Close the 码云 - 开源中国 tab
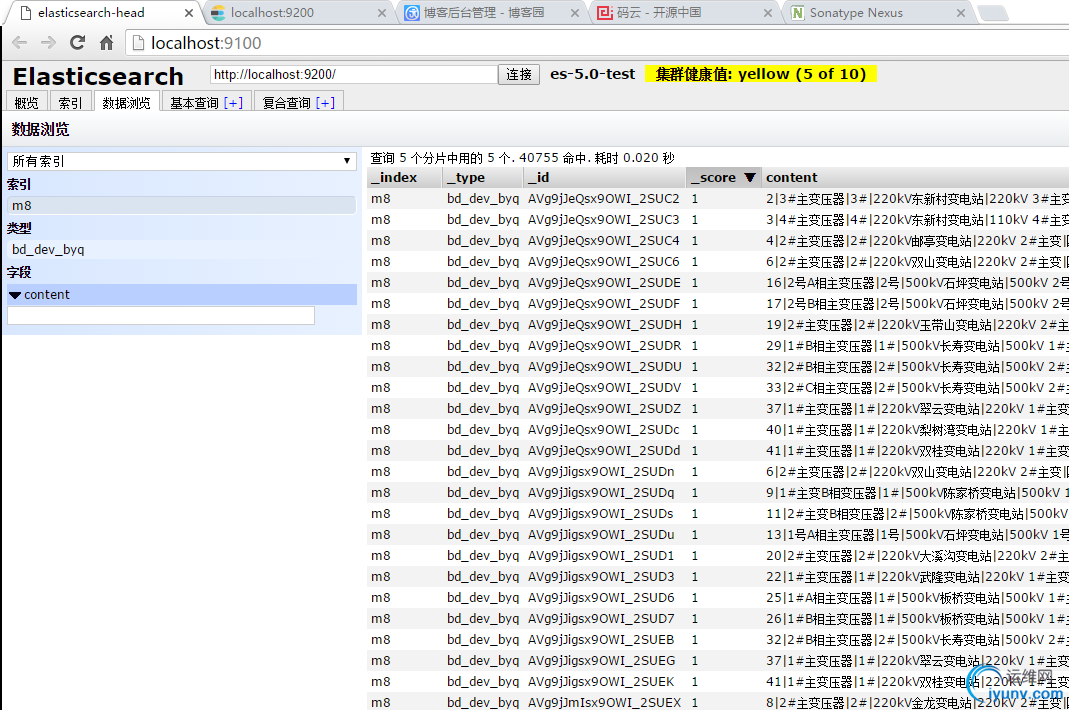This screenshot has width=1069, height=710. tap(768, 13)
